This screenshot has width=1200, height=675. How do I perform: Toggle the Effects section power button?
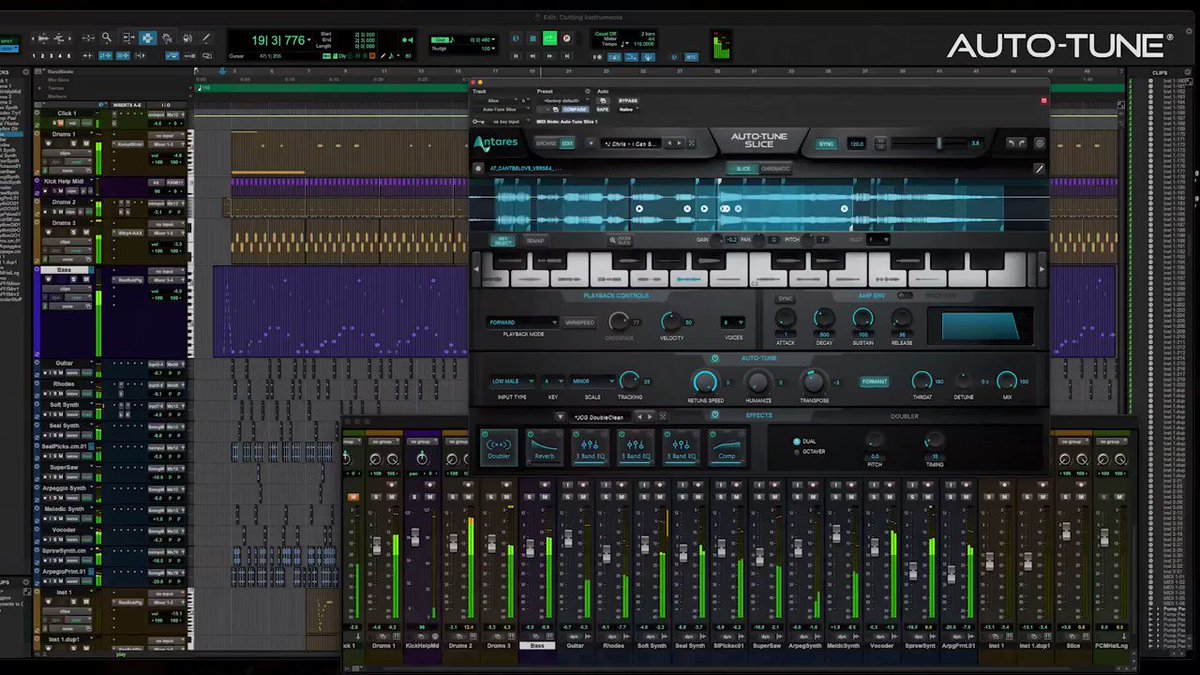[715, 415]
